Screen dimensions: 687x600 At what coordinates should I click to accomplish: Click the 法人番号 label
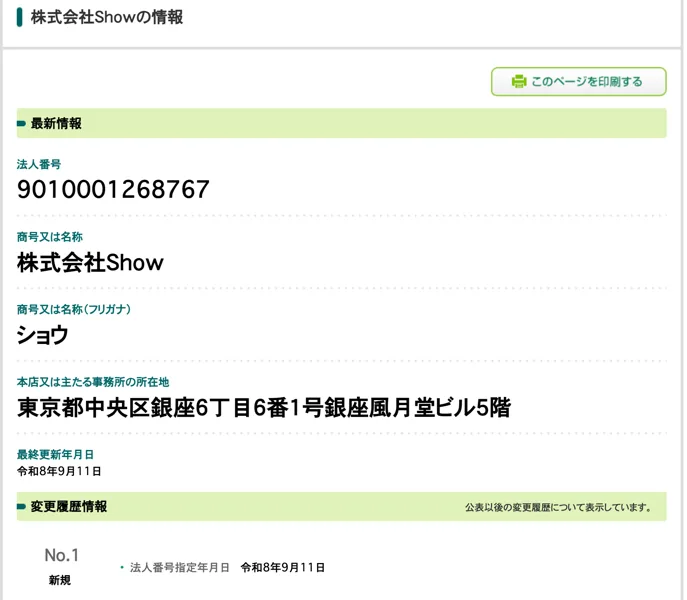tap(39, 164)
